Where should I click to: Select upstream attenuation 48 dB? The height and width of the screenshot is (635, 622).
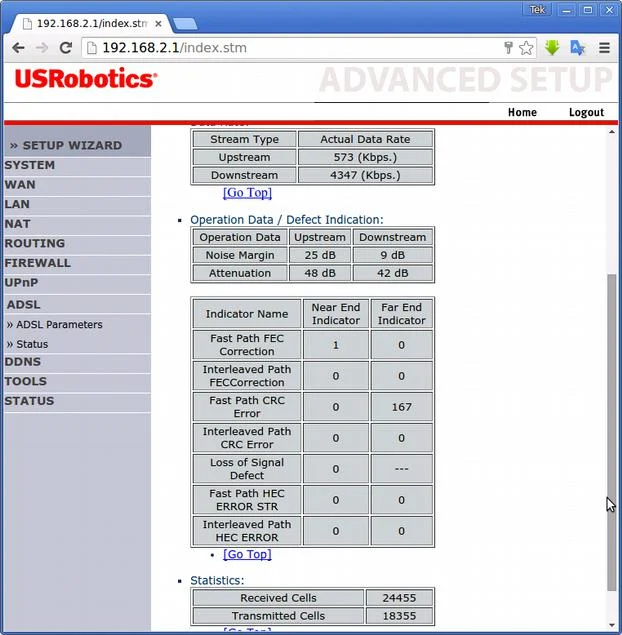point(320,273)
